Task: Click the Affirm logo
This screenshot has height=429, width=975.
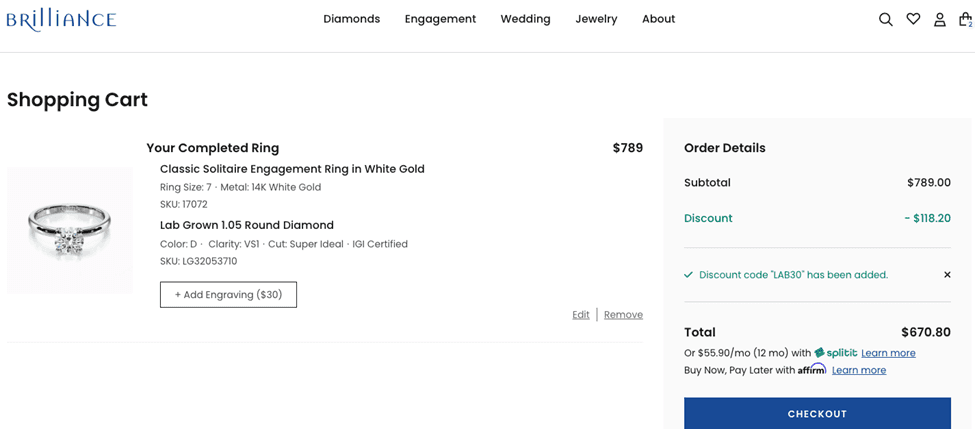Action: pos(812,370)
